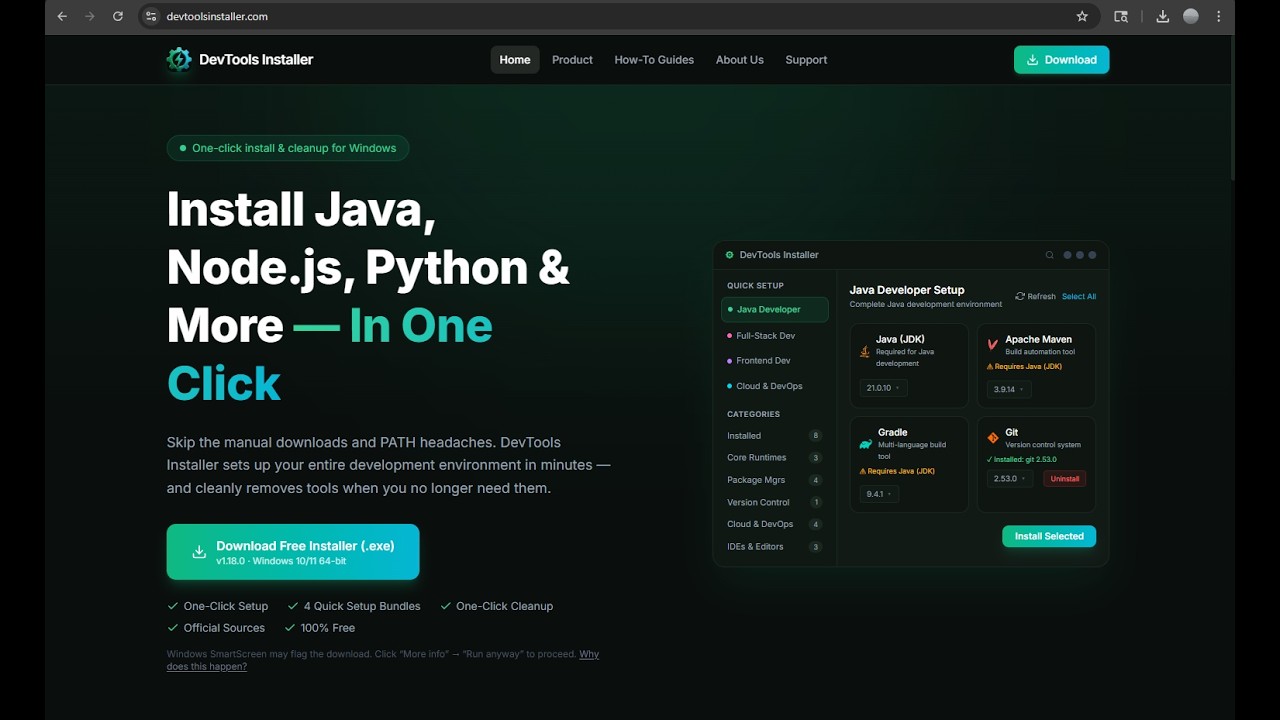Image resolution: width=1280 pixels, height=720 pixels.
Task: Click search magnifier in app preview
Action: (1049, 255)
